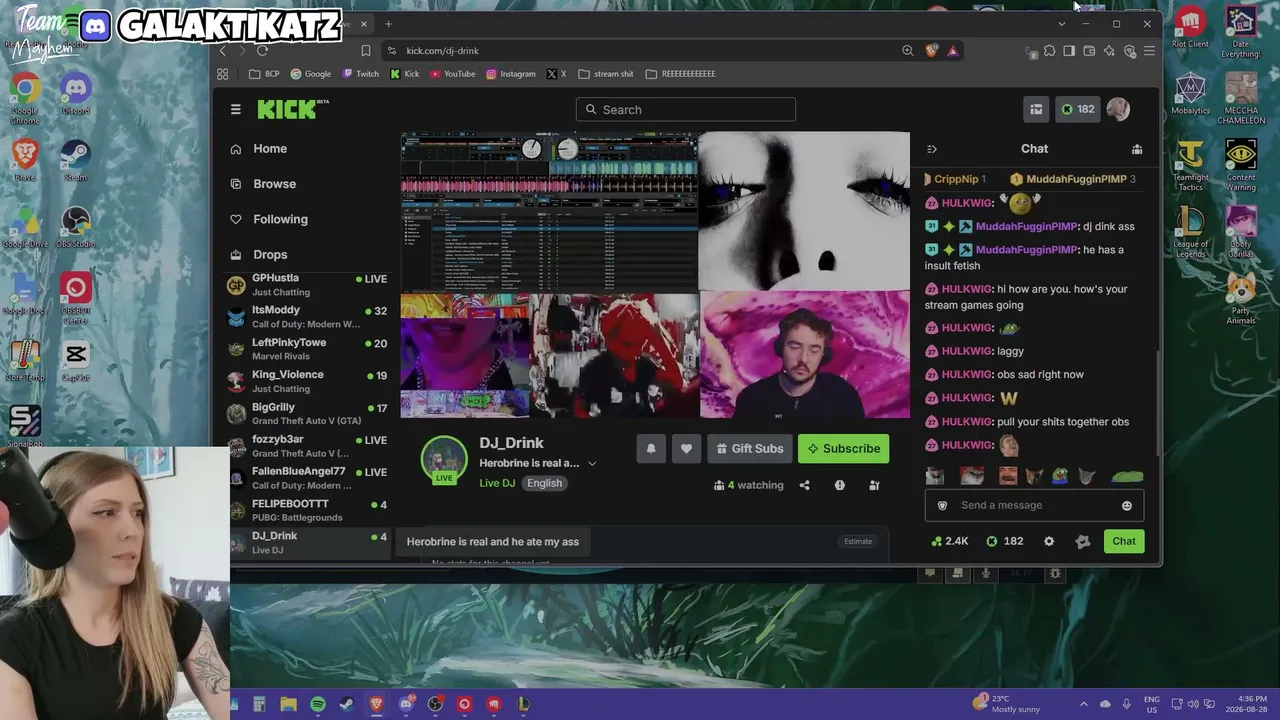Follow DJ_Drink with the heart button

coord(686,449)
